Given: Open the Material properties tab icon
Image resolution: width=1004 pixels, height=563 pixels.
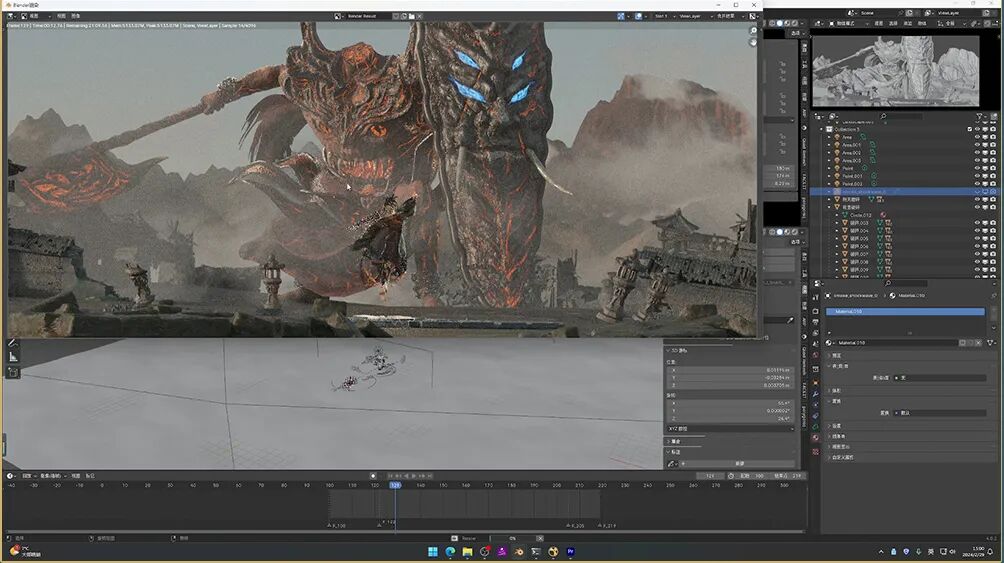Looking at the screenshot, I should click(x=815, y=438).
